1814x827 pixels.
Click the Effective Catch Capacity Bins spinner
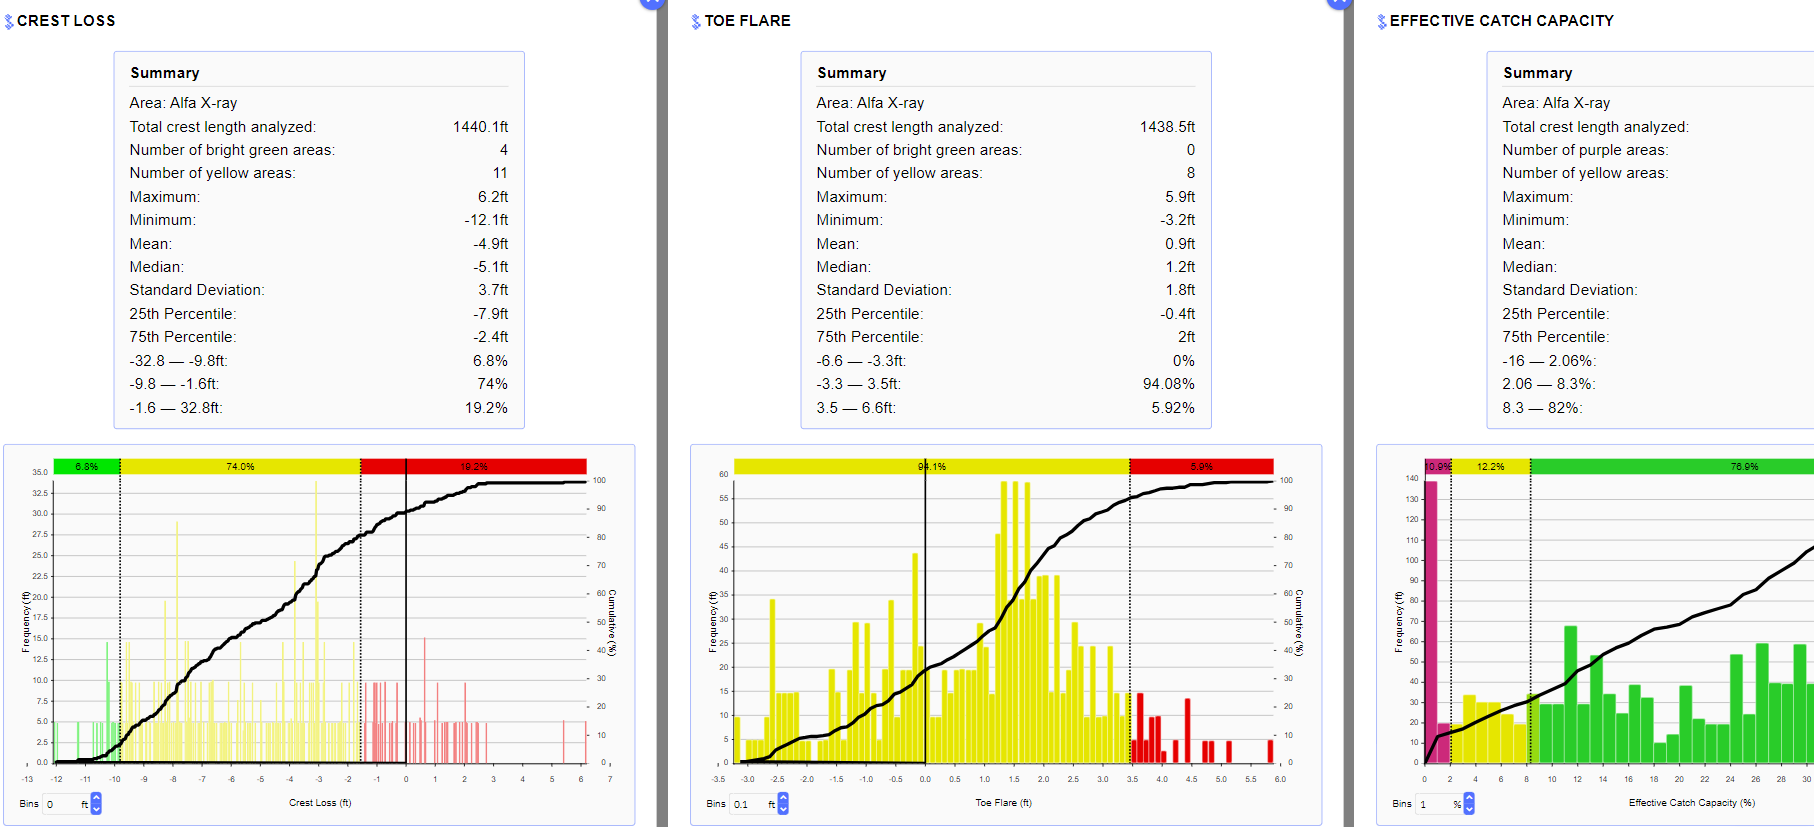click(x=1469, y=804)
